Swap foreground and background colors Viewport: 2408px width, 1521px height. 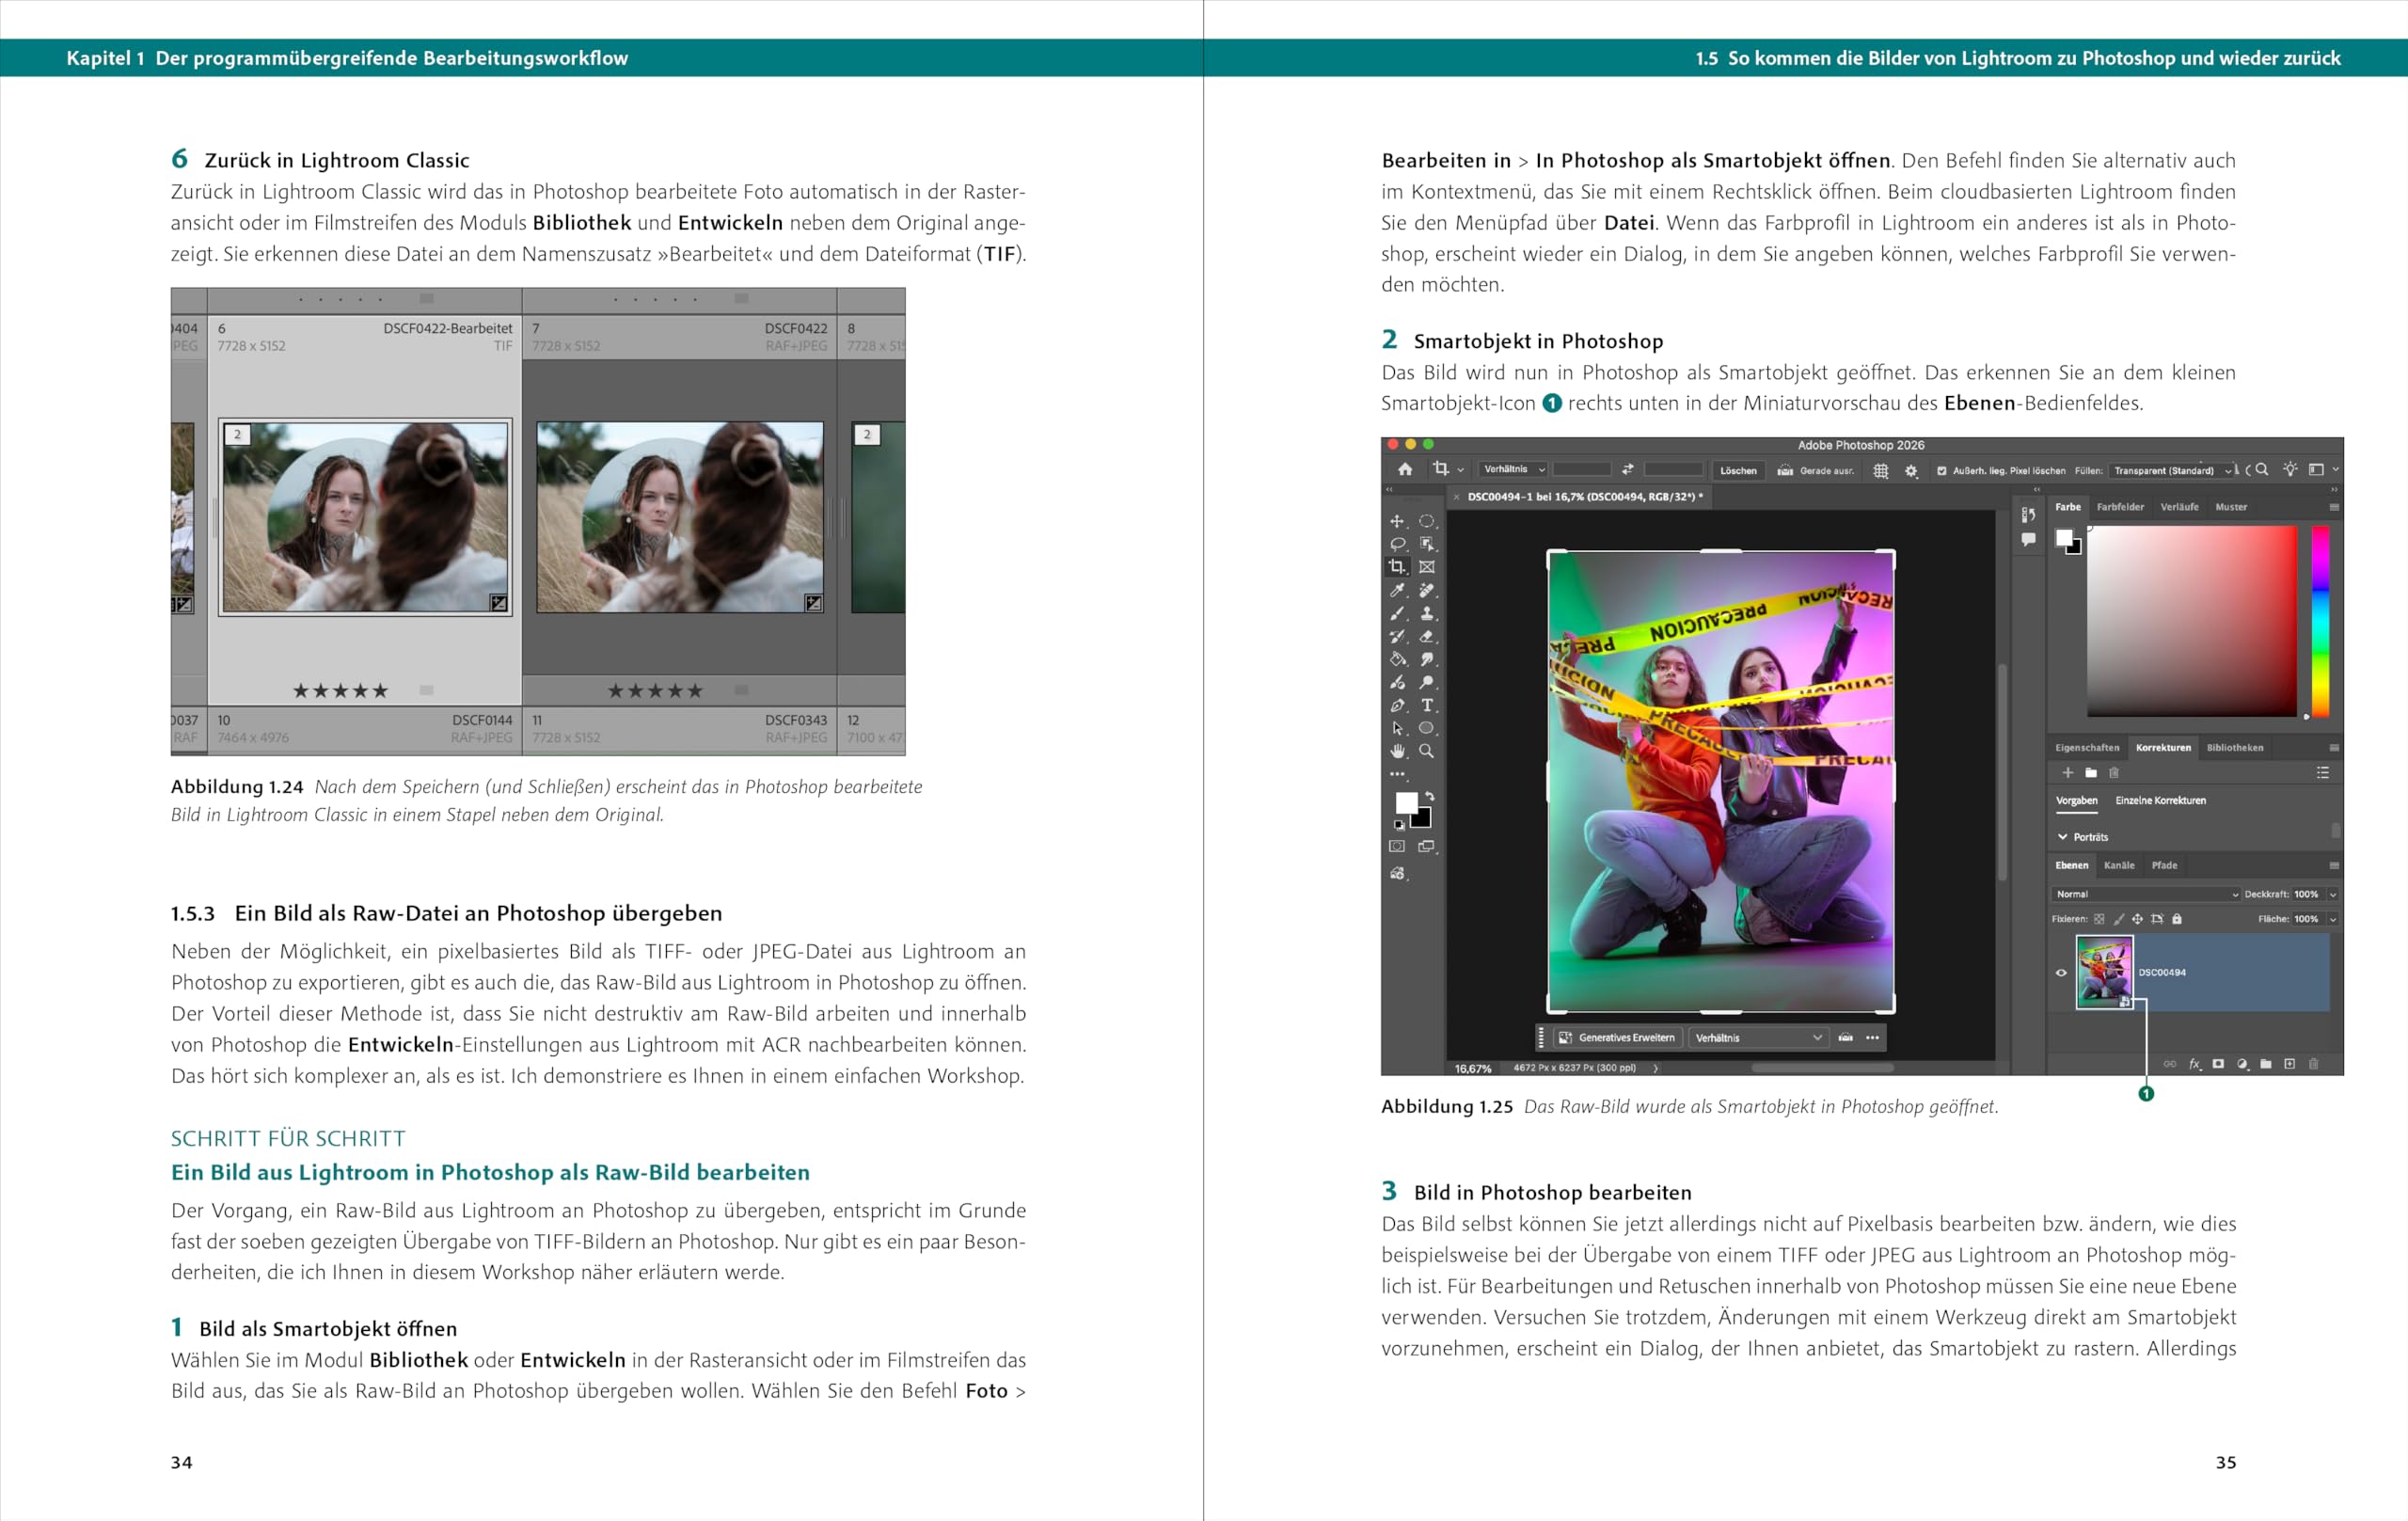click(x=1430, y=796)
